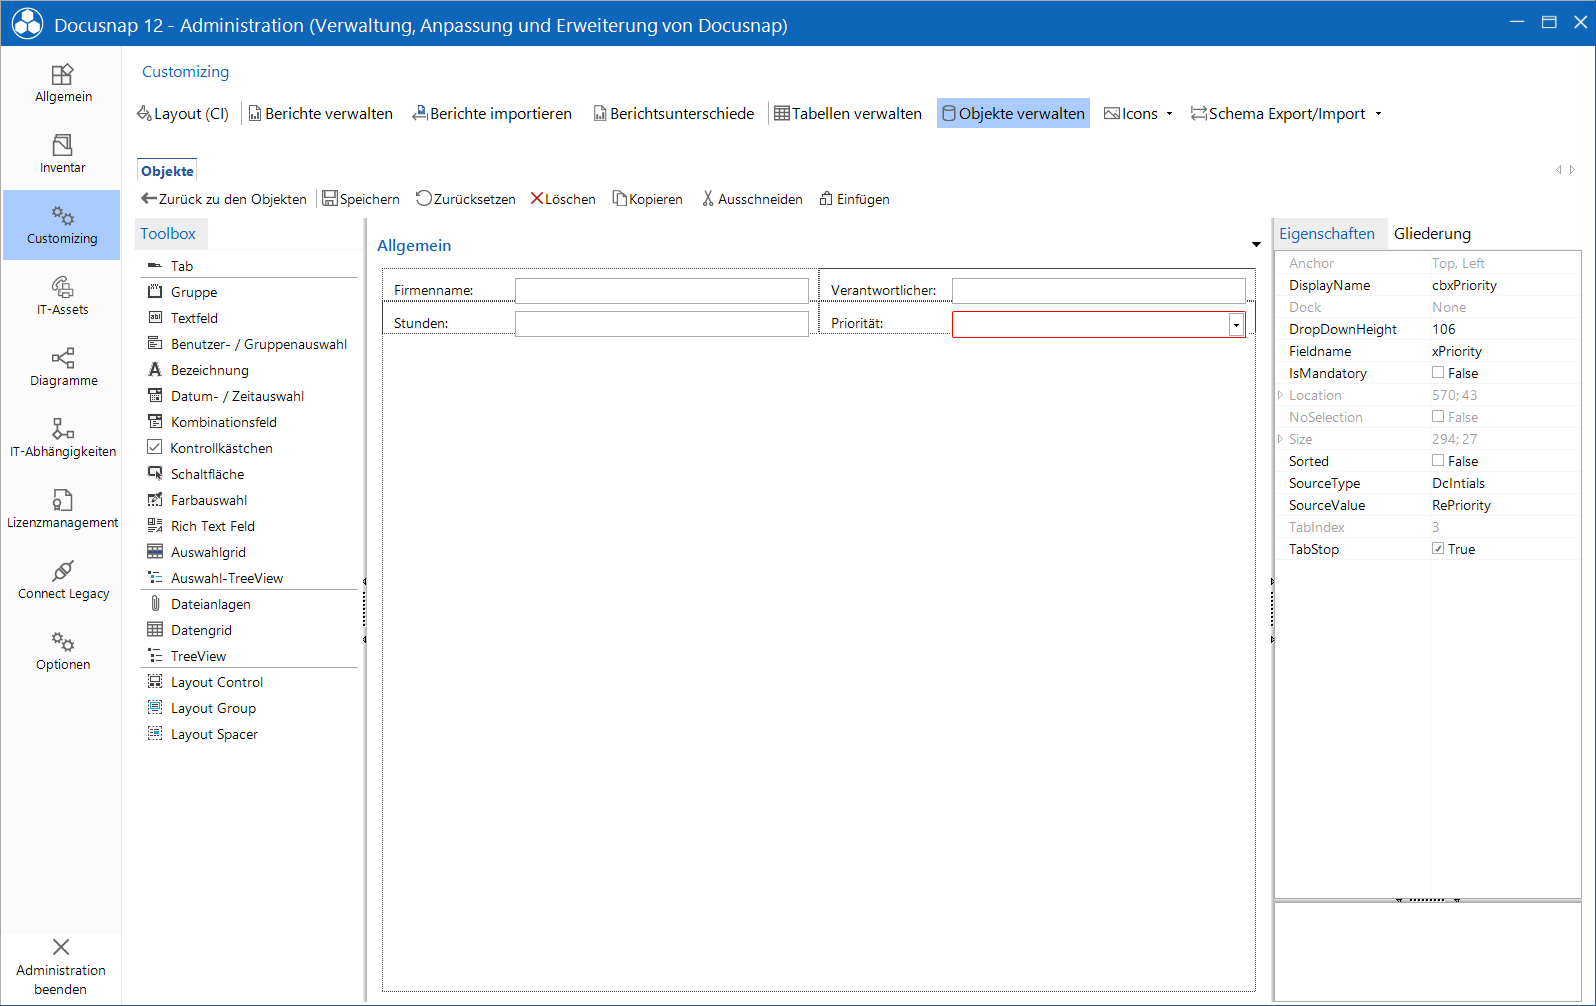
Task: Expand the Size property row
Action: tap(1280, 439)
